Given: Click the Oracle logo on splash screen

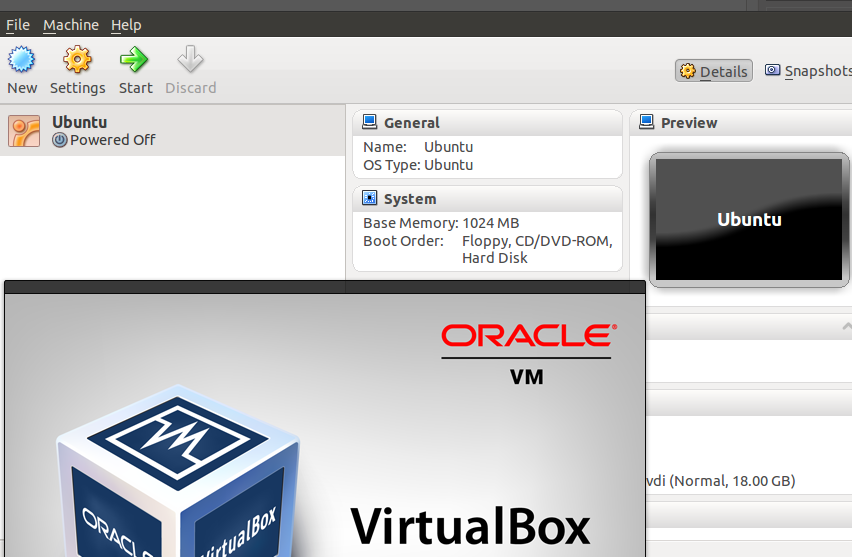Looking at the screenshot, I should pyautogui.click(x=529, y=335).
